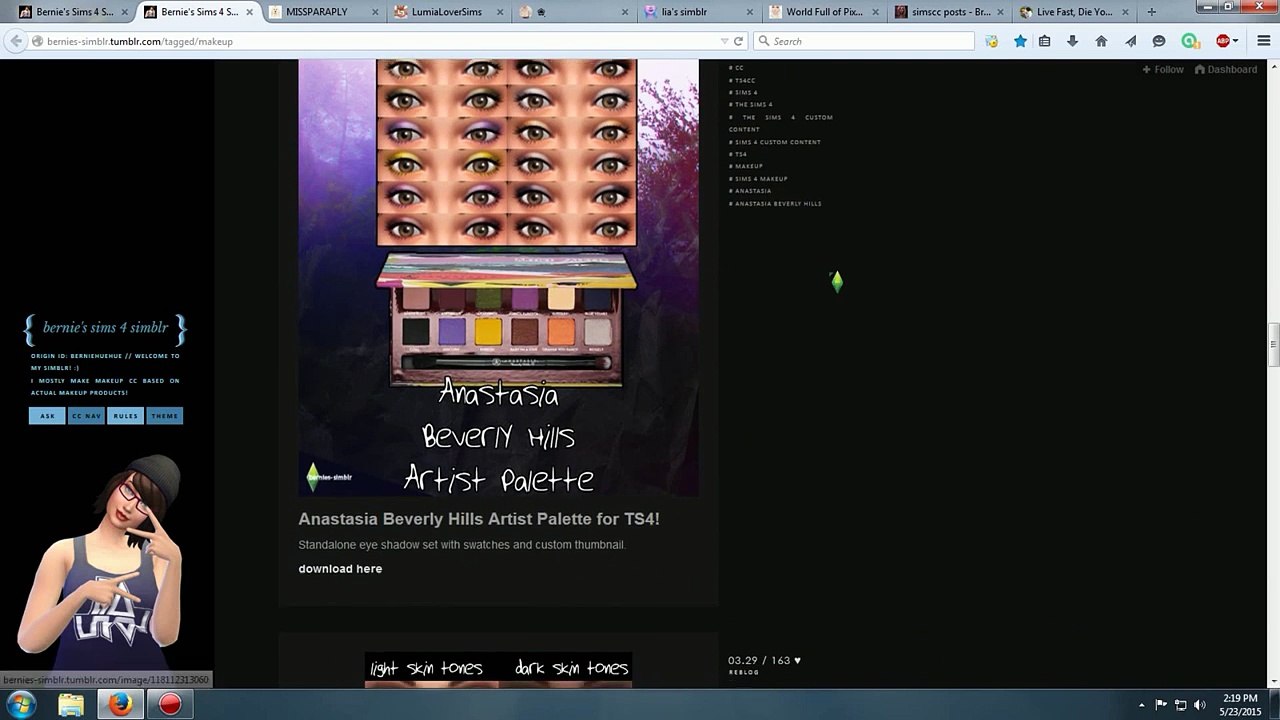Open the SIMS 4 CUSTOM CONTENT tag
The height and width of the screenshot is (720, 1280).
(x=775, y=142)
